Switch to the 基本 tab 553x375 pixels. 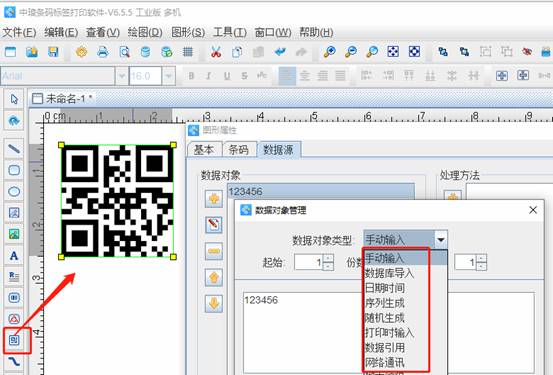[205, 150]
